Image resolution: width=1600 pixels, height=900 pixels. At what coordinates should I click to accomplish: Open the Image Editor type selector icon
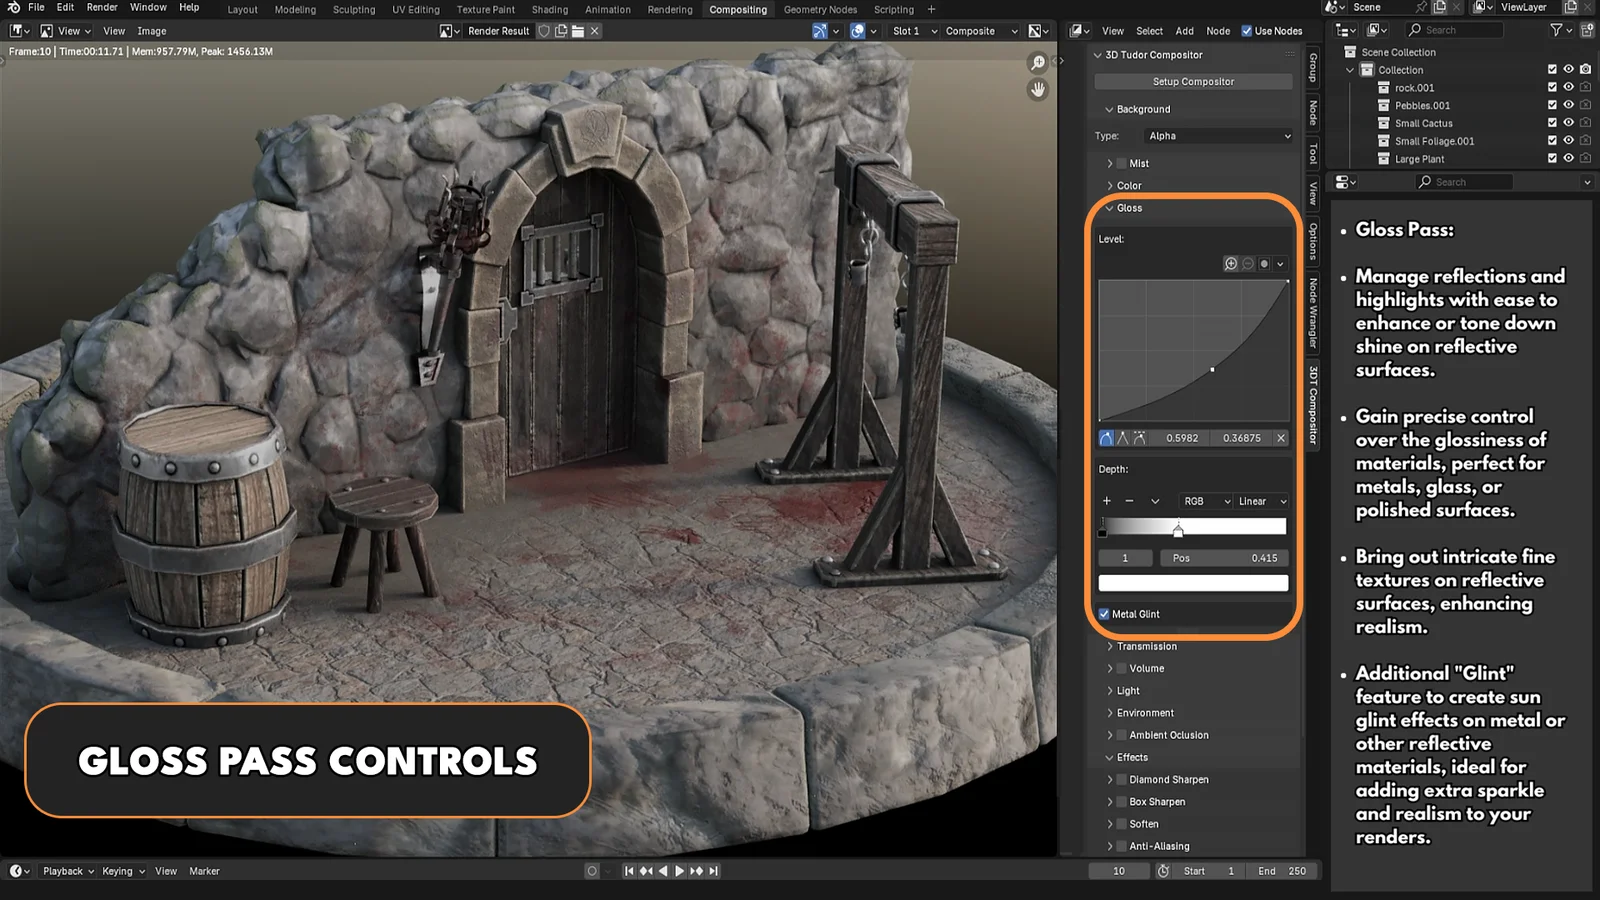(x=17, y=31)
